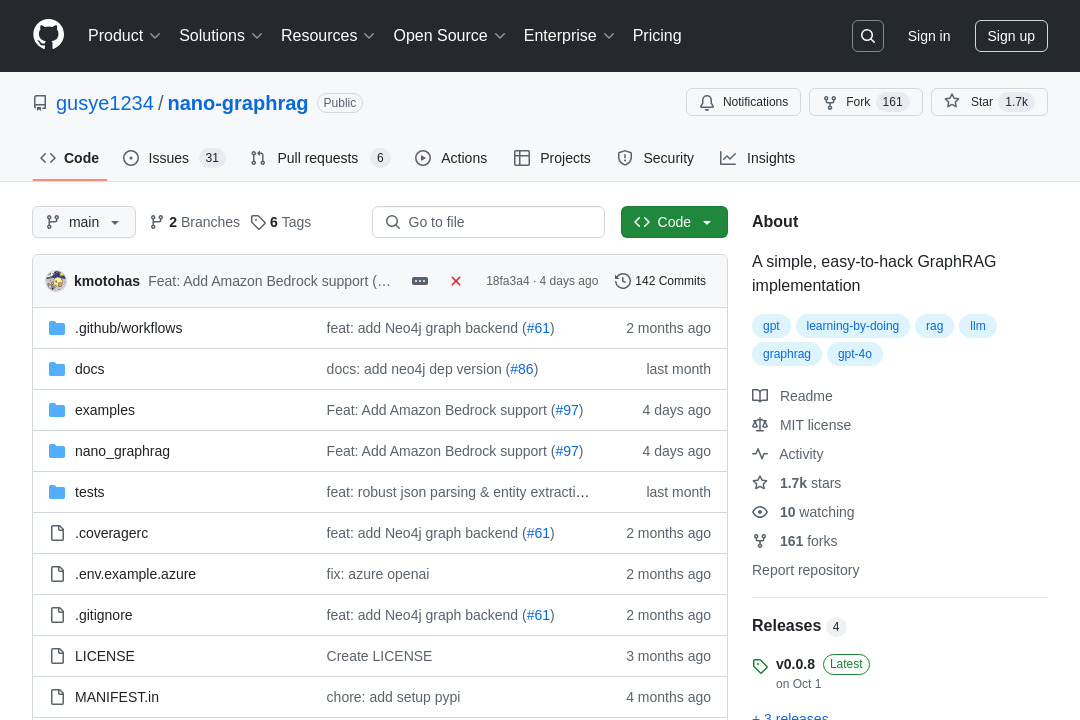Click the llm topic tag
This screenshot has width=1080, height=720.
click(977, 326)
